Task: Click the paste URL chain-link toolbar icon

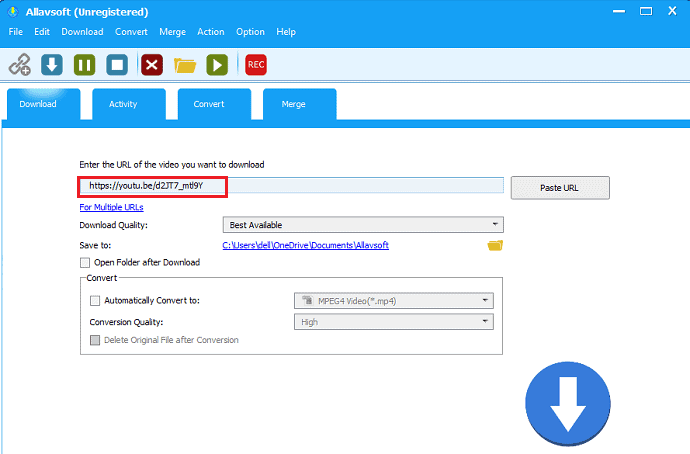Action: pyautogui.click(x=20, y=65)
